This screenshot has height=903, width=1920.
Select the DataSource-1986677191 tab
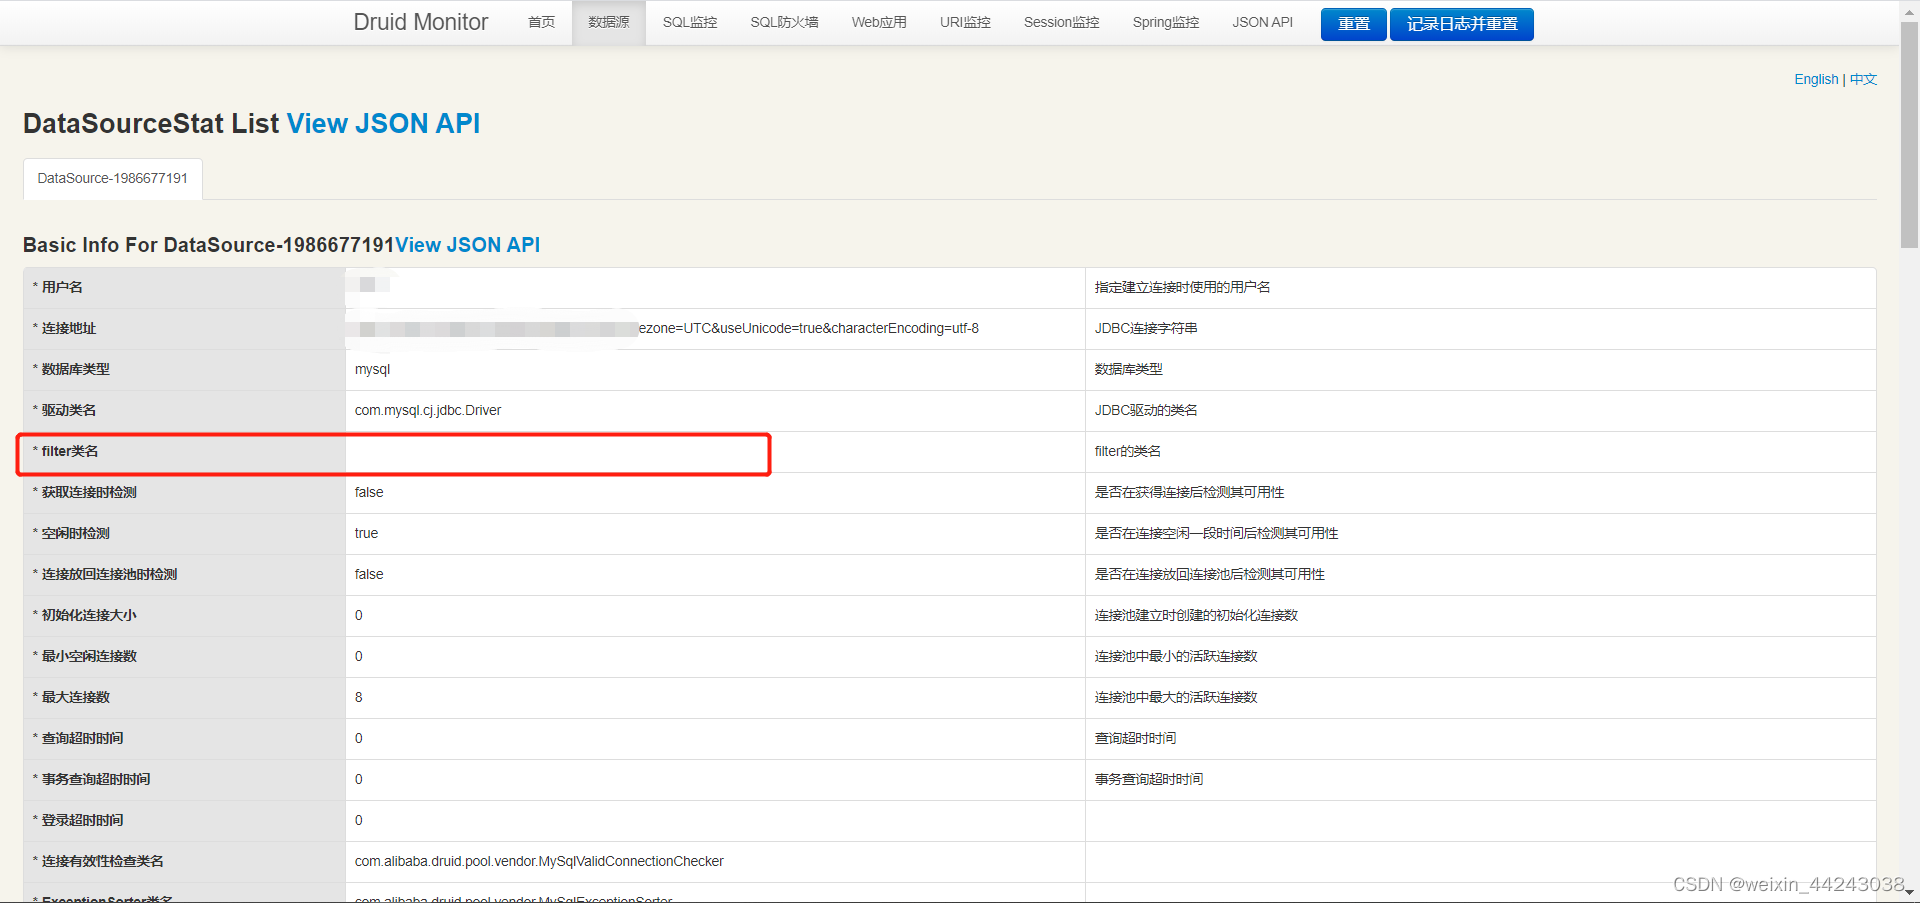(112, 178)
